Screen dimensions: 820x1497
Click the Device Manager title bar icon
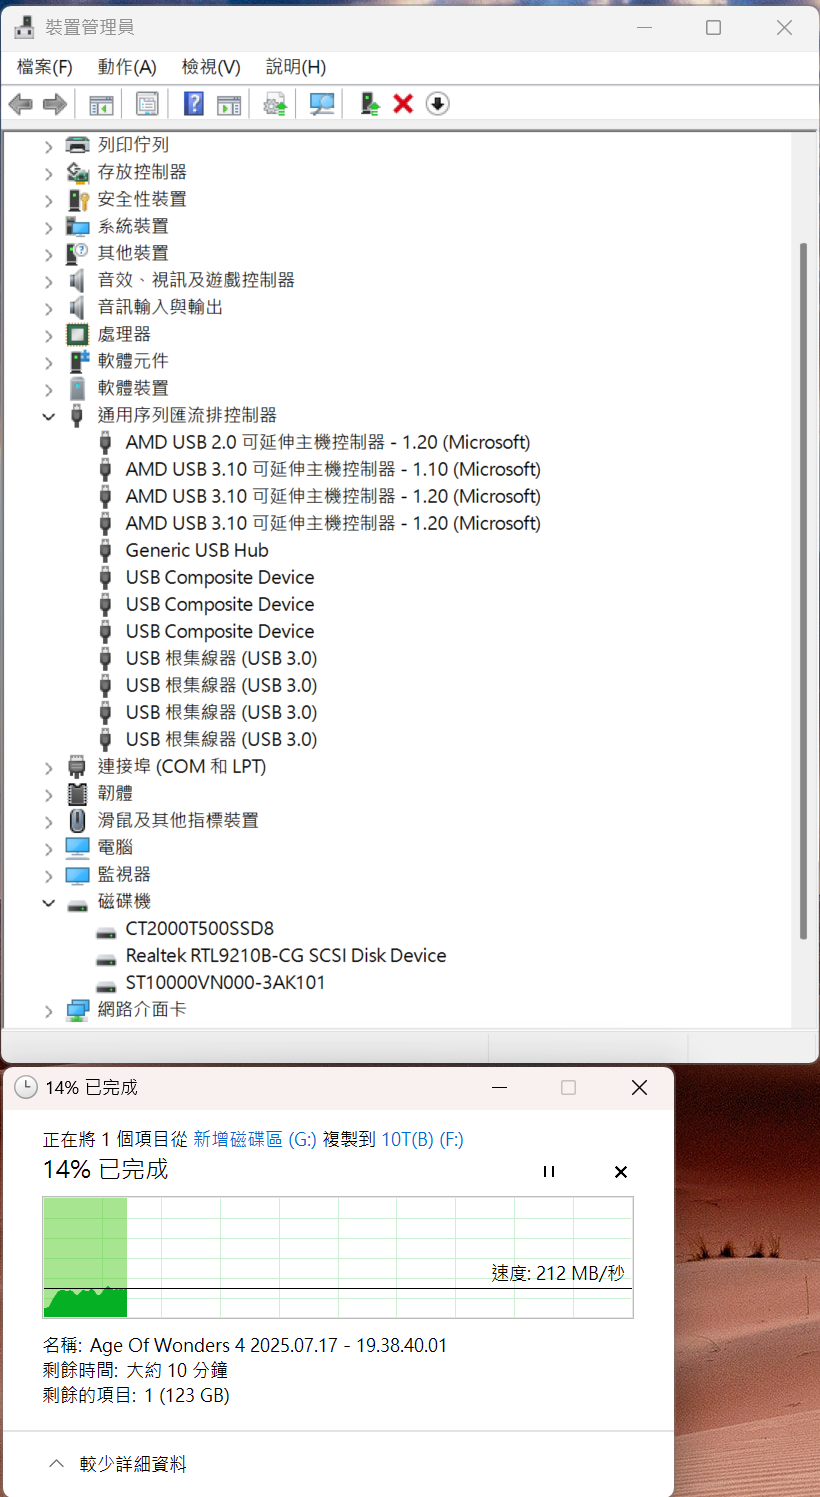(x=25, y=27)
